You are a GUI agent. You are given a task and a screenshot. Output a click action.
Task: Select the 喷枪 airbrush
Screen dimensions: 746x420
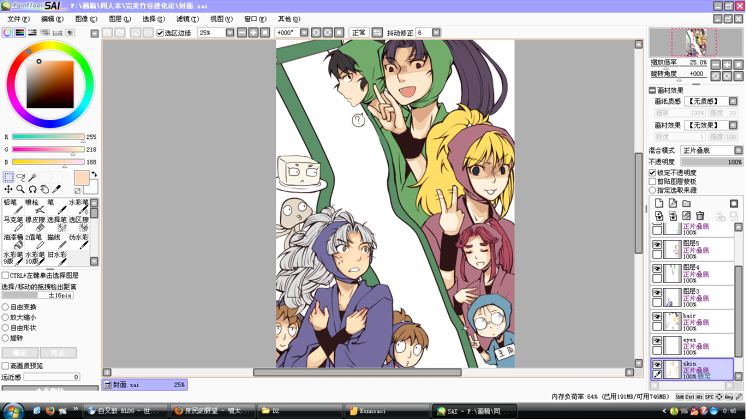35,206
